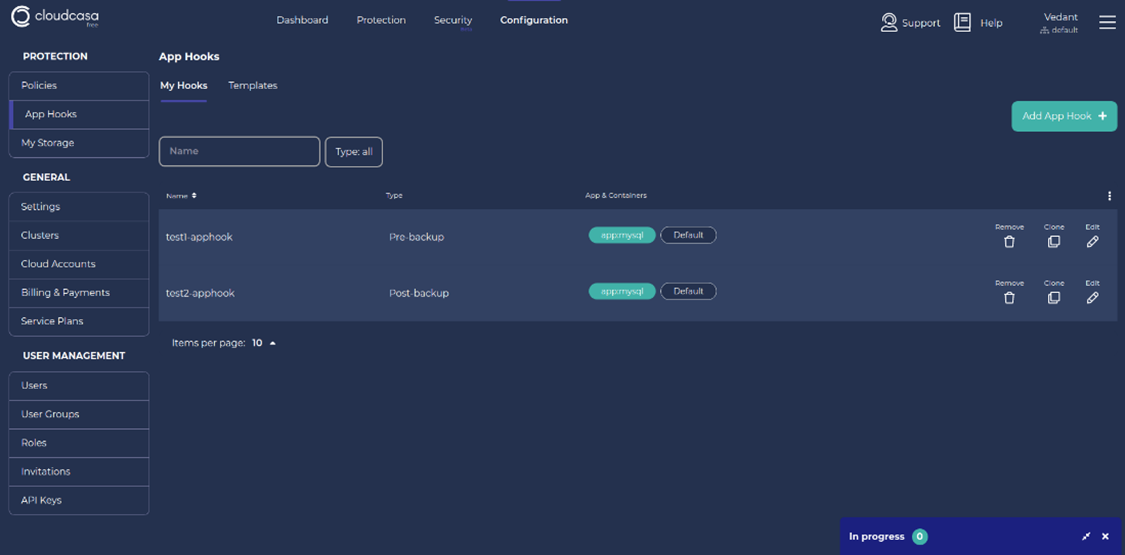Click app:mysql tag on test1-apphook row
1125x555 pixels.
(622, 235)
